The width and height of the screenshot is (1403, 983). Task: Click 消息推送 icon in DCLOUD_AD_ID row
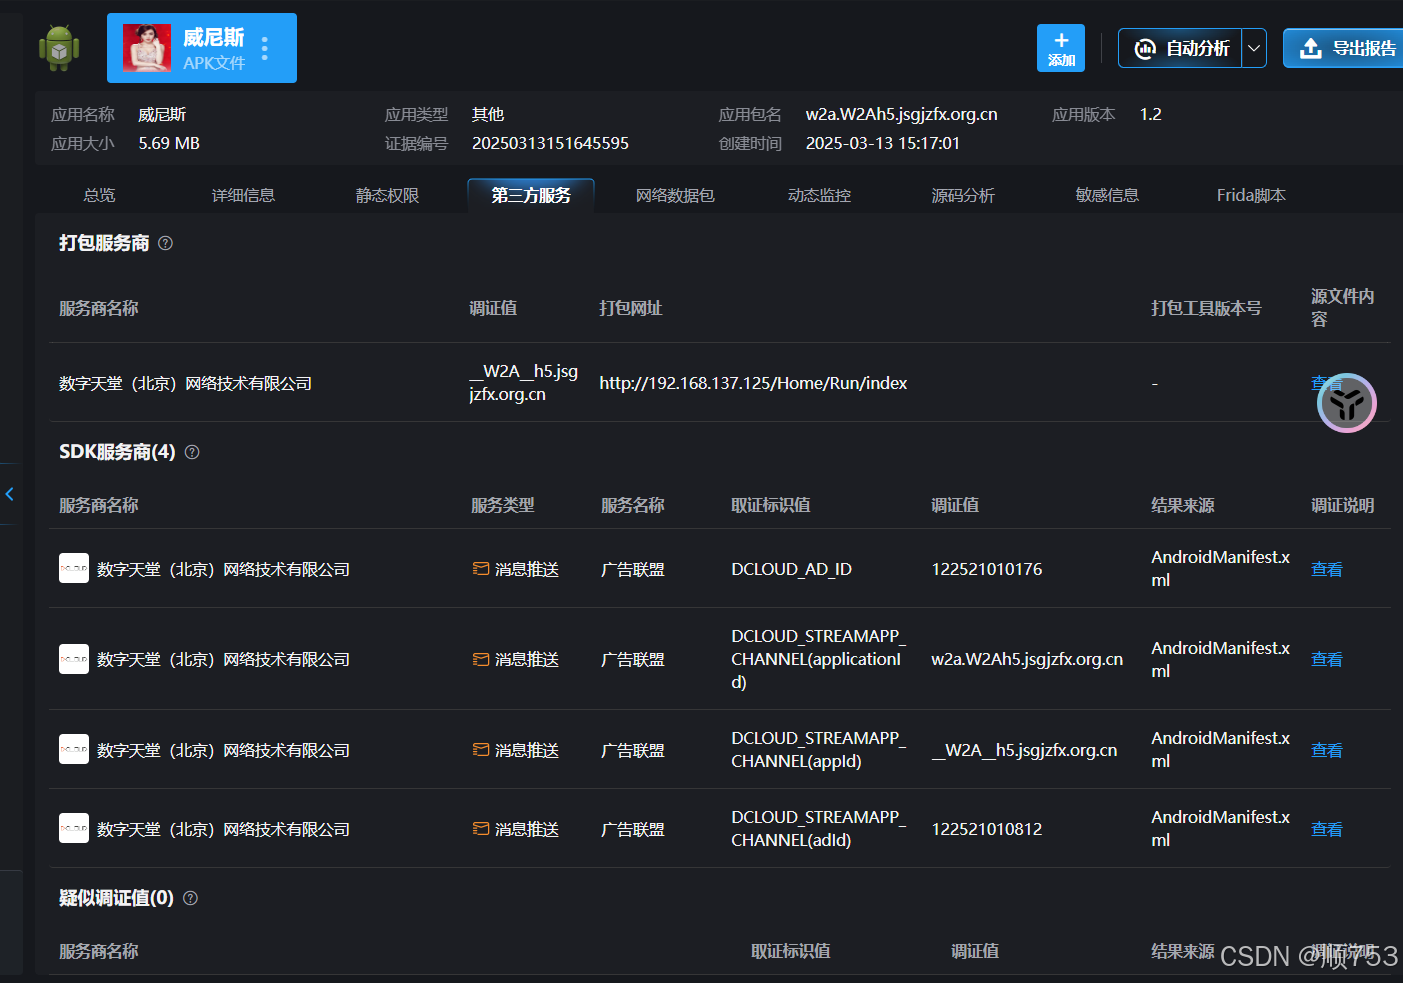pyautogui.click(x=481, y=569)
